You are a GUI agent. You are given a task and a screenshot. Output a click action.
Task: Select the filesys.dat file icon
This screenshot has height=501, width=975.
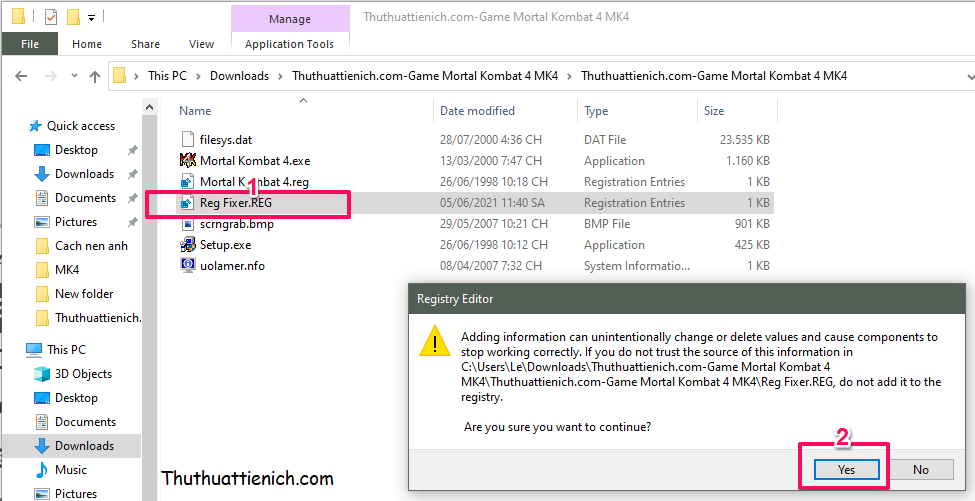[x=188, y=140]
